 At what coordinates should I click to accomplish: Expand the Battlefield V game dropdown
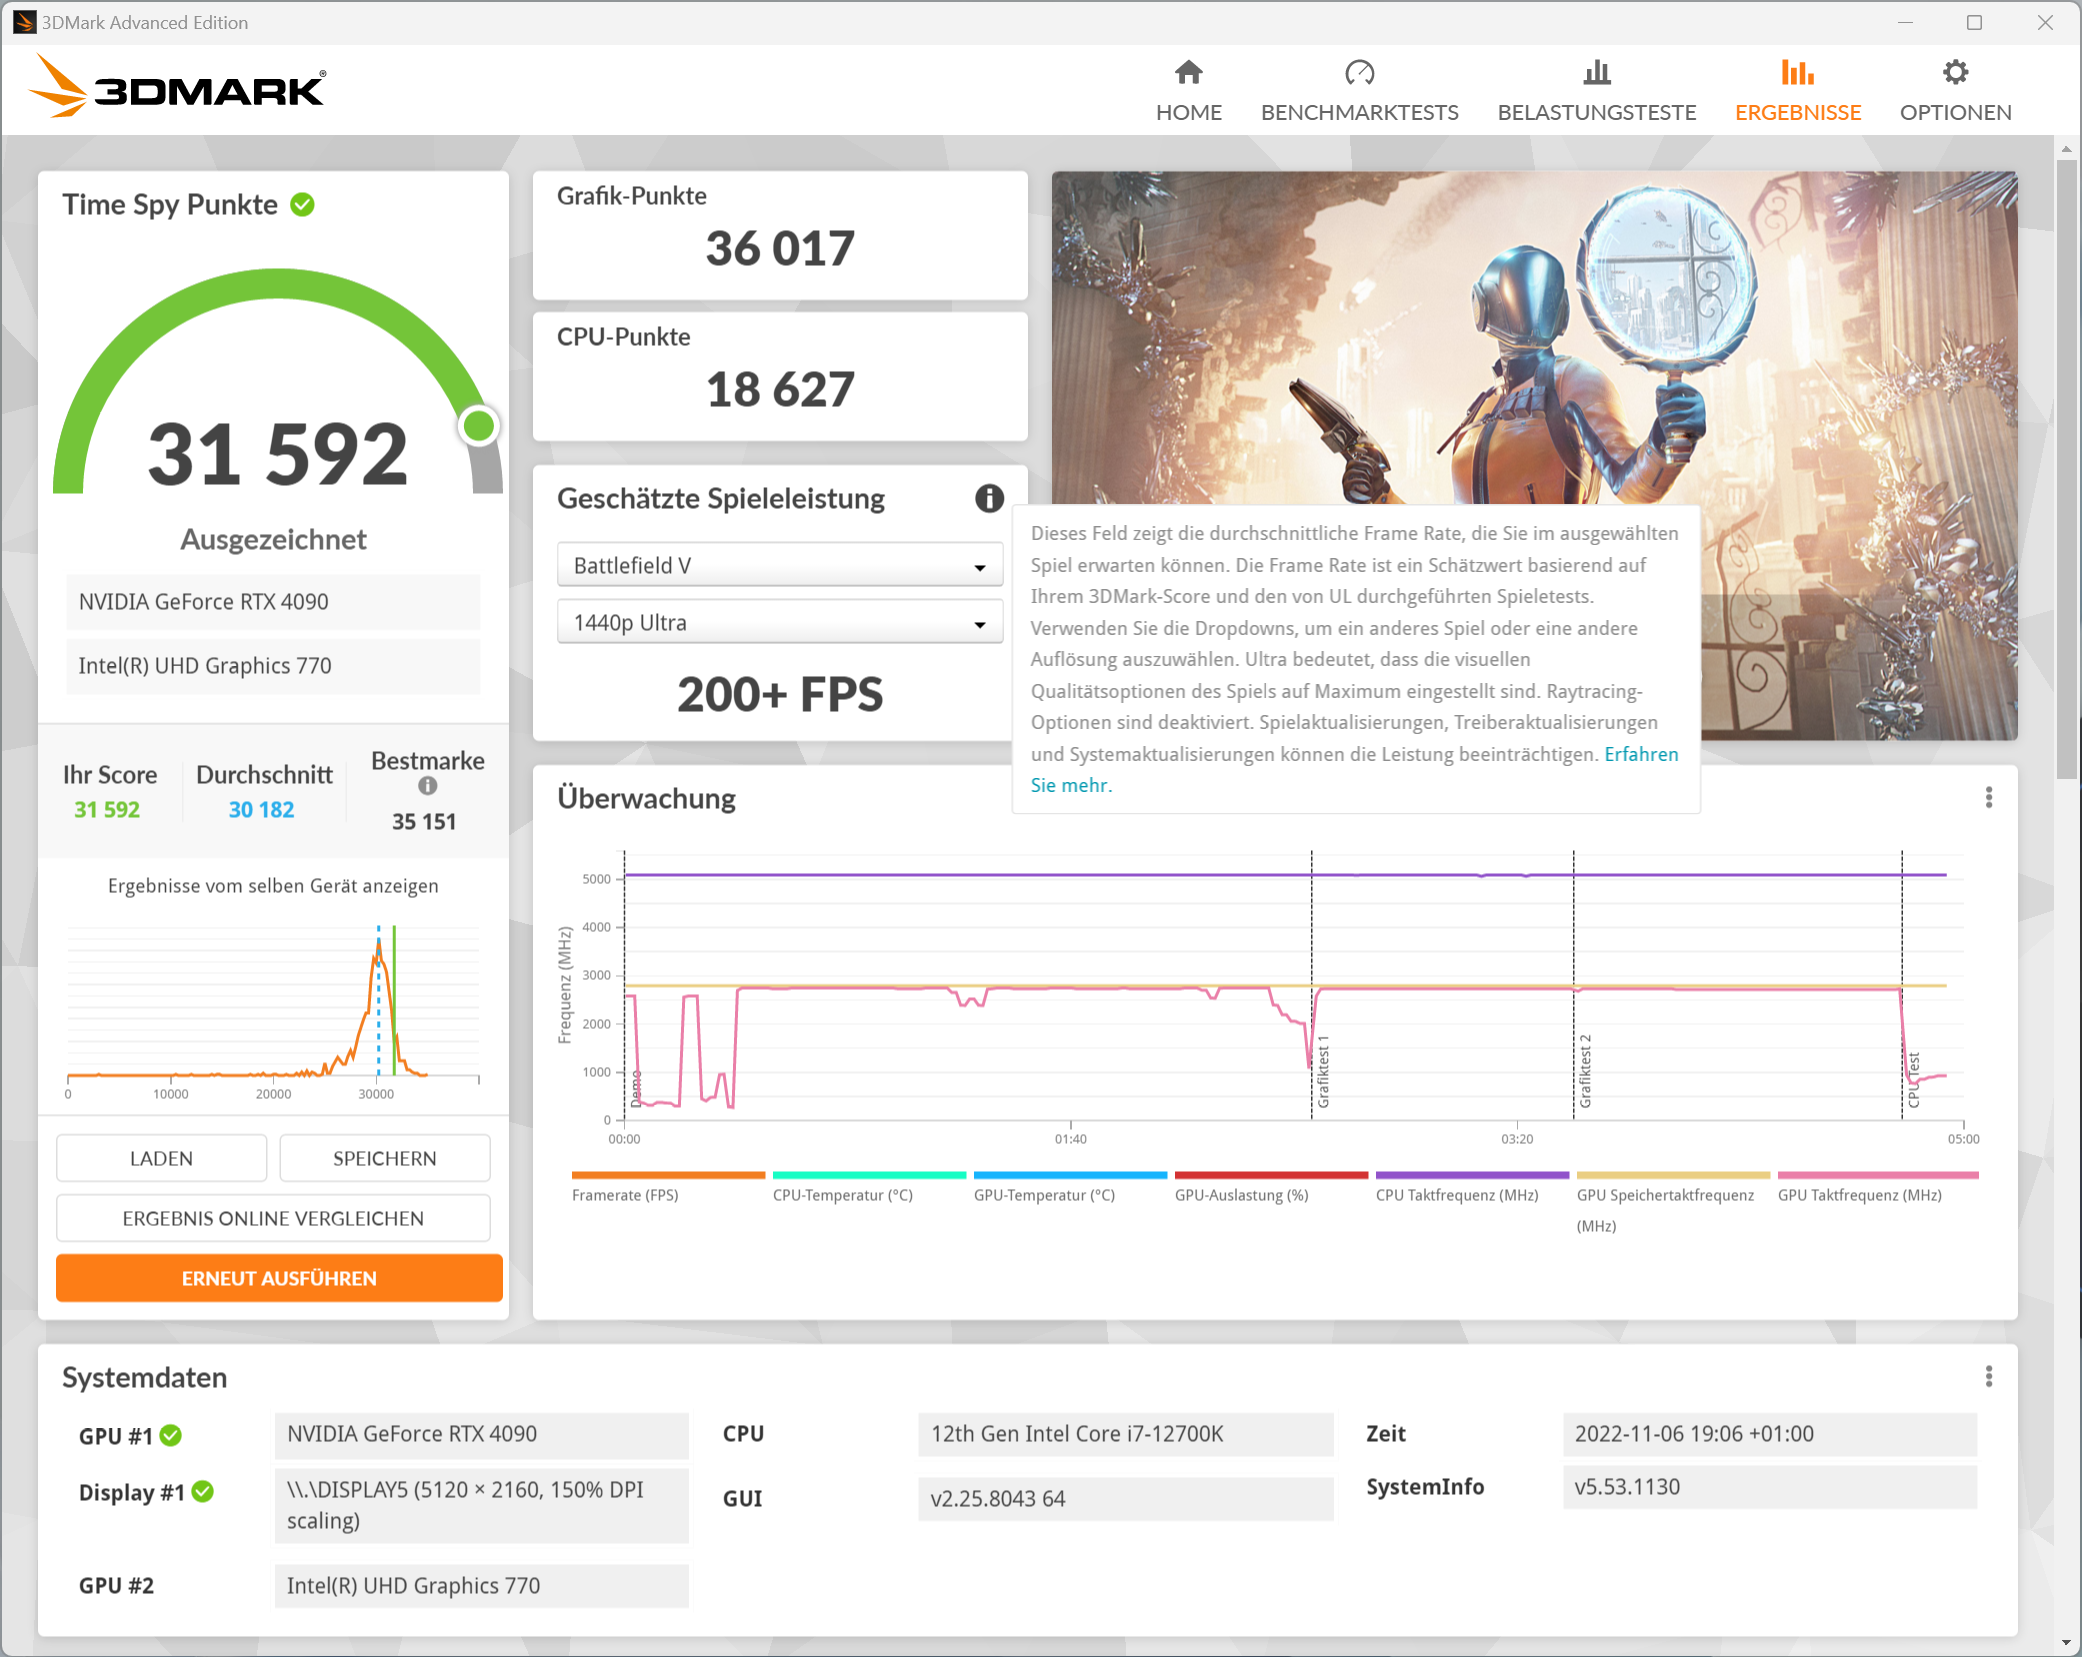coord(779,566)
